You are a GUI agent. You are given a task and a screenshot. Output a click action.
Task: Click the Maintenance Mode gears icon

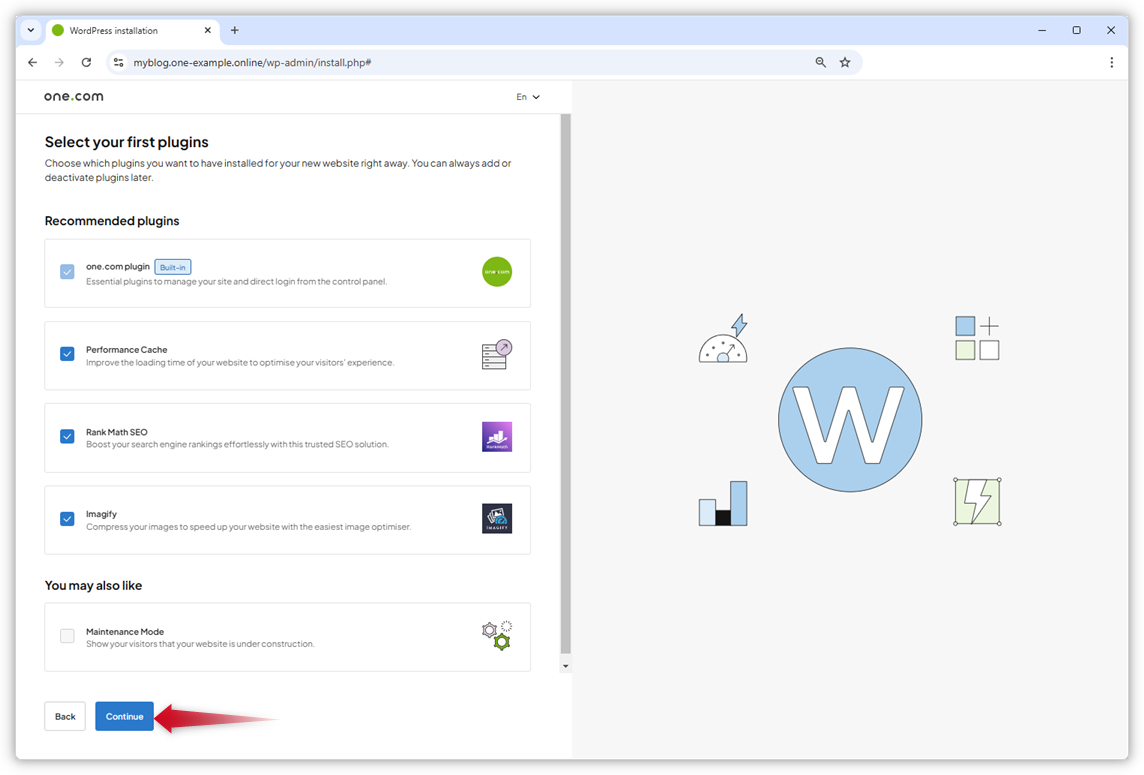(497, 636)
